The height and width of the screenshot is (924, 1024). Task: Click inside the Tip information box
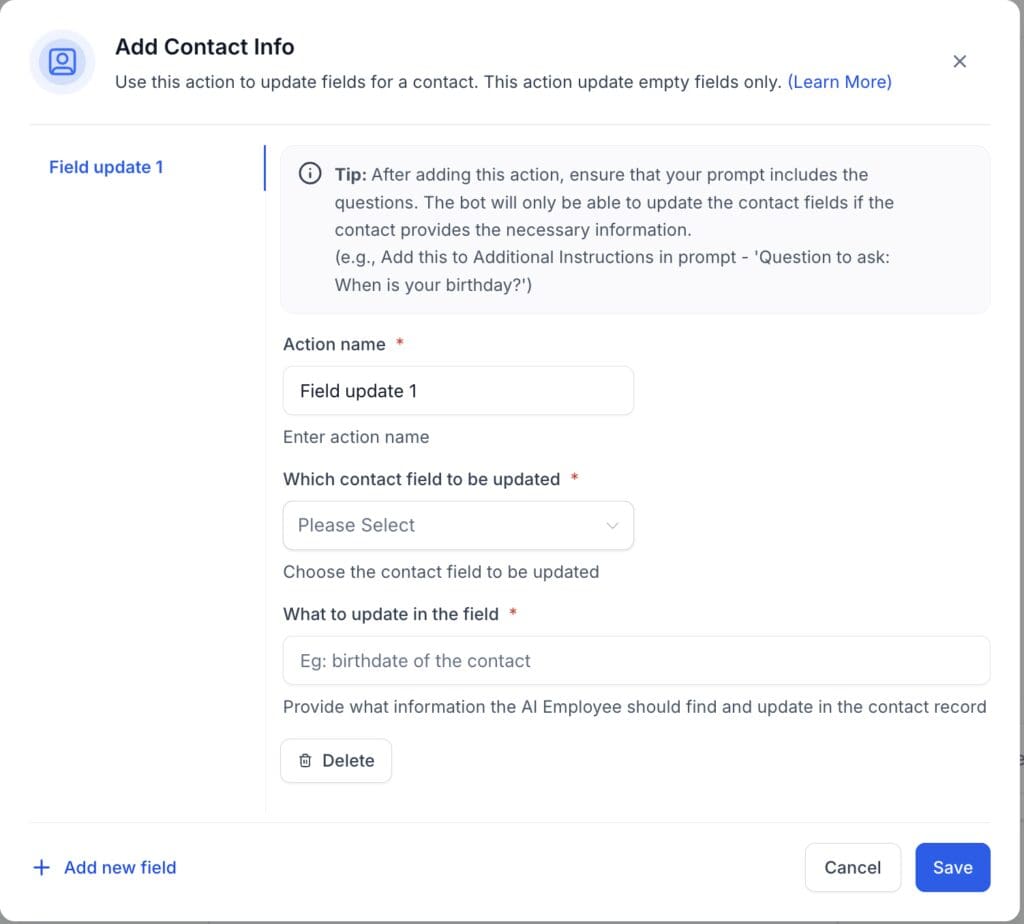pos(636,228)
